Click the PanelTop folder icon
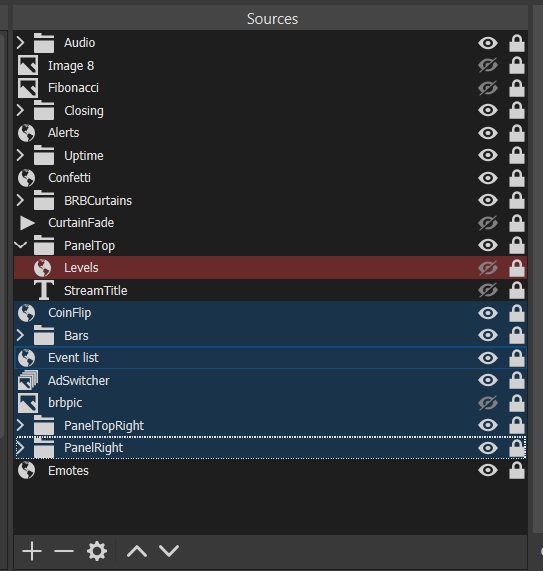The image size is (543, 571). point(44,245)
